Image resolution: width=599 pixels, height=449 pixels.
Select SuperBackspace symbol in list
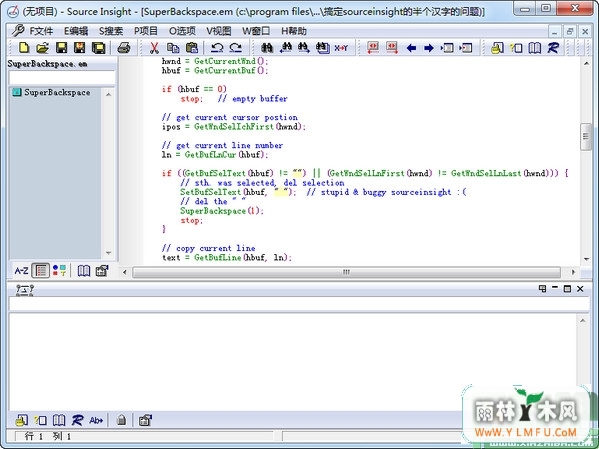pyautogui.click(x=57, y=92)
